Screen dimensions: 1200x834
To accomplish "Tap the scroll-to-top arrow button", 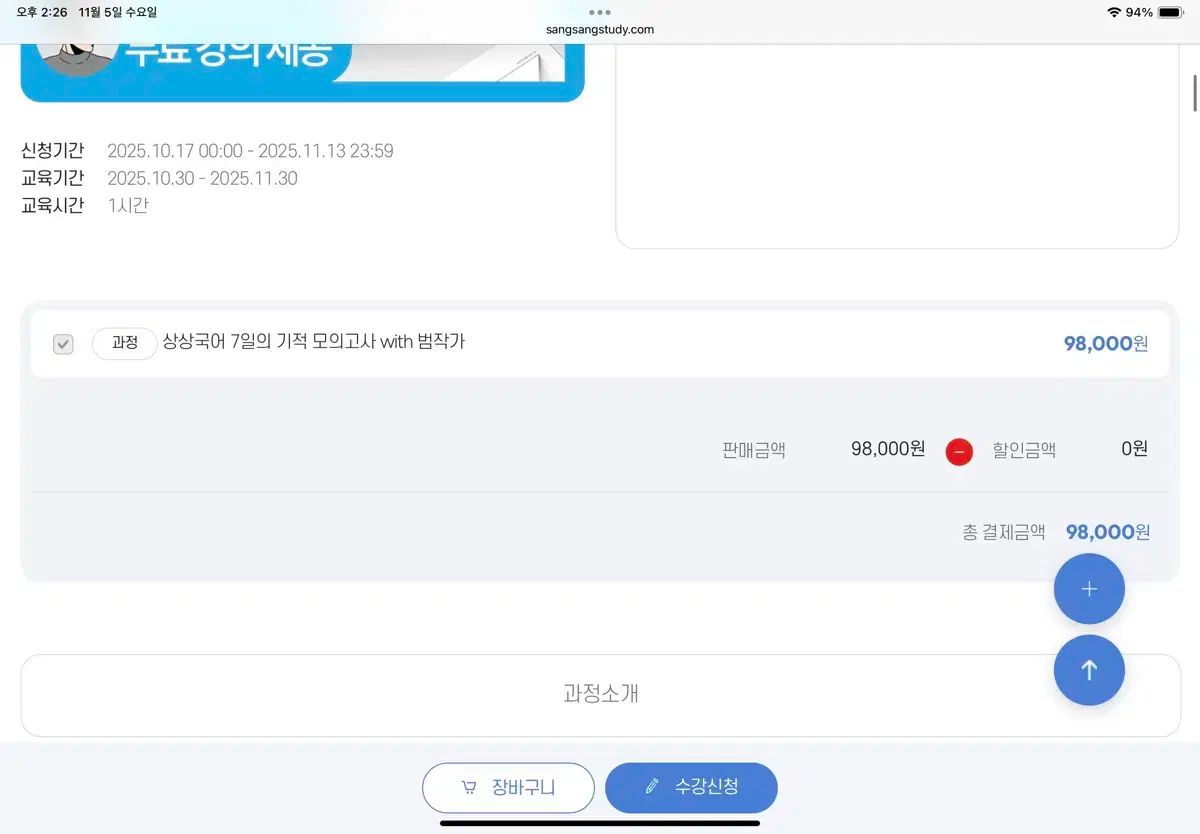I will point(1089,670).
